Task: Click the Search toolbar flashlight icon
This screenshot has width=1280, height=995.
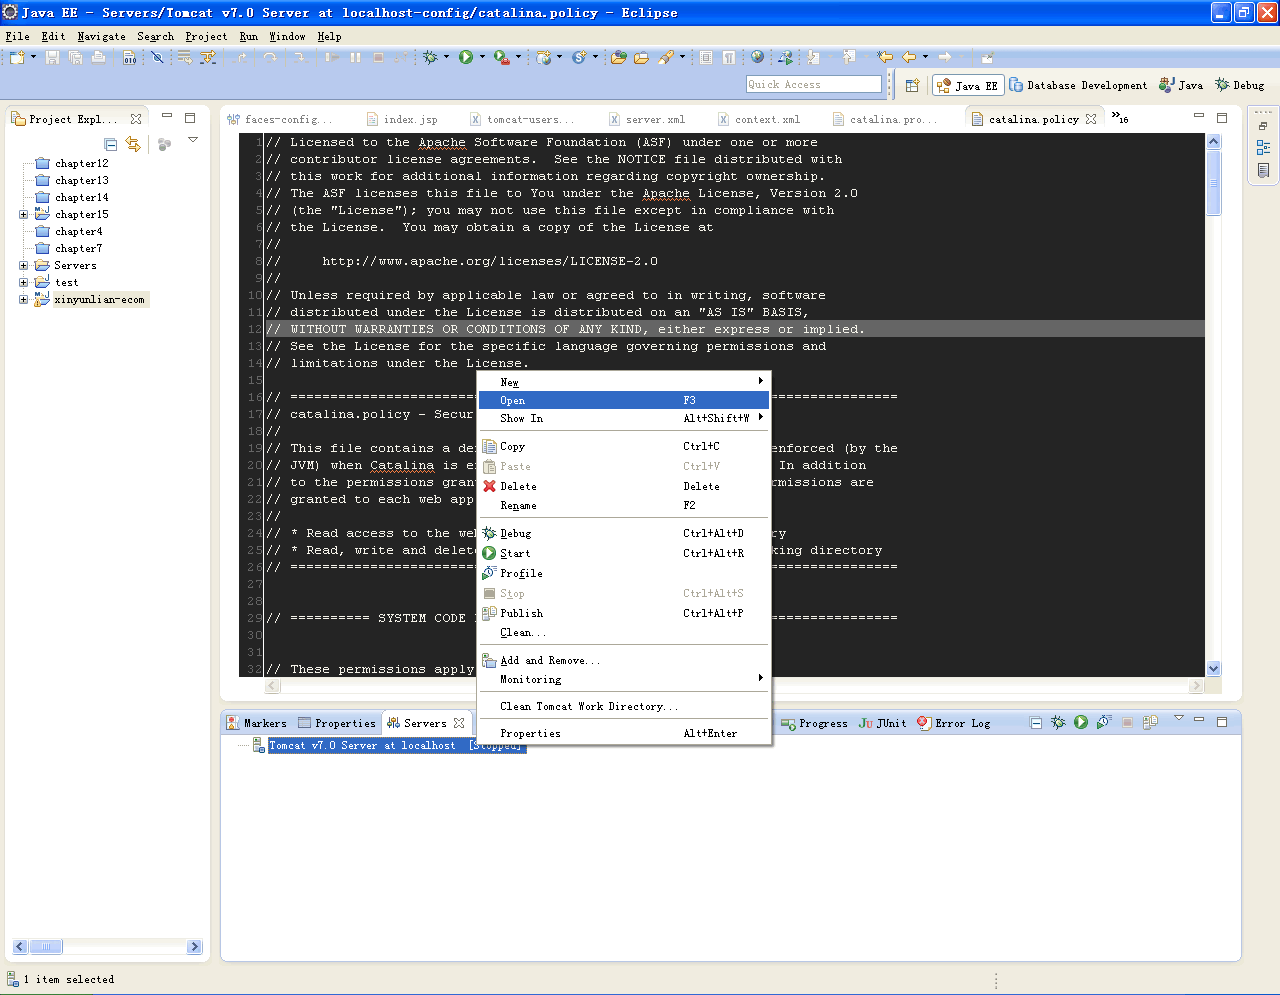Action: 665,58
